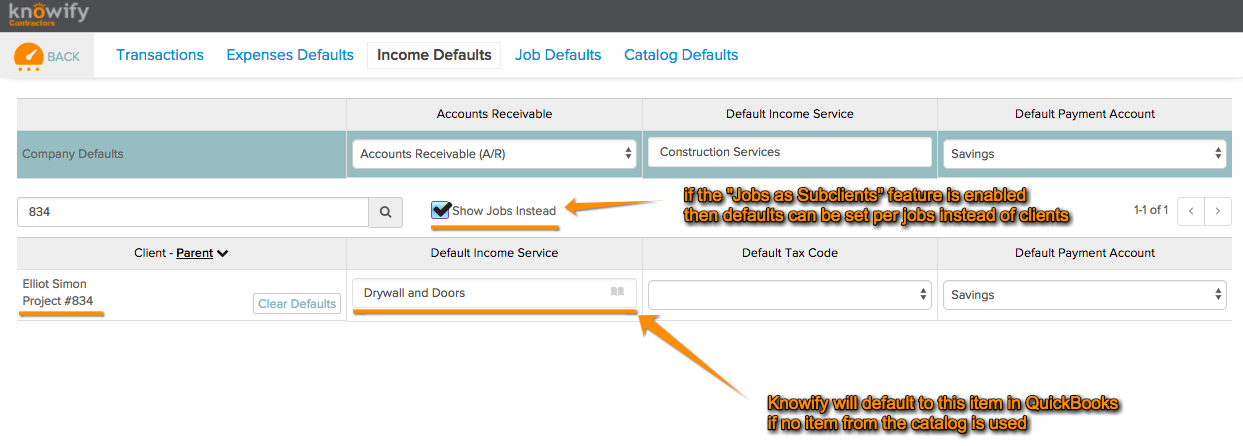
Task: Click the Elliot Simon client name
Action: [55, 285]
